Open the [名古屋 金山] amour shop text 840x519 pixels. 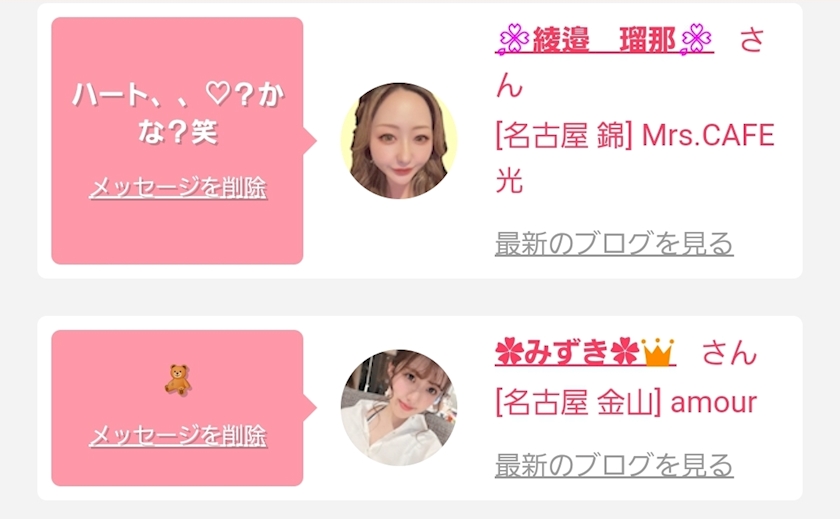point(626,402)
